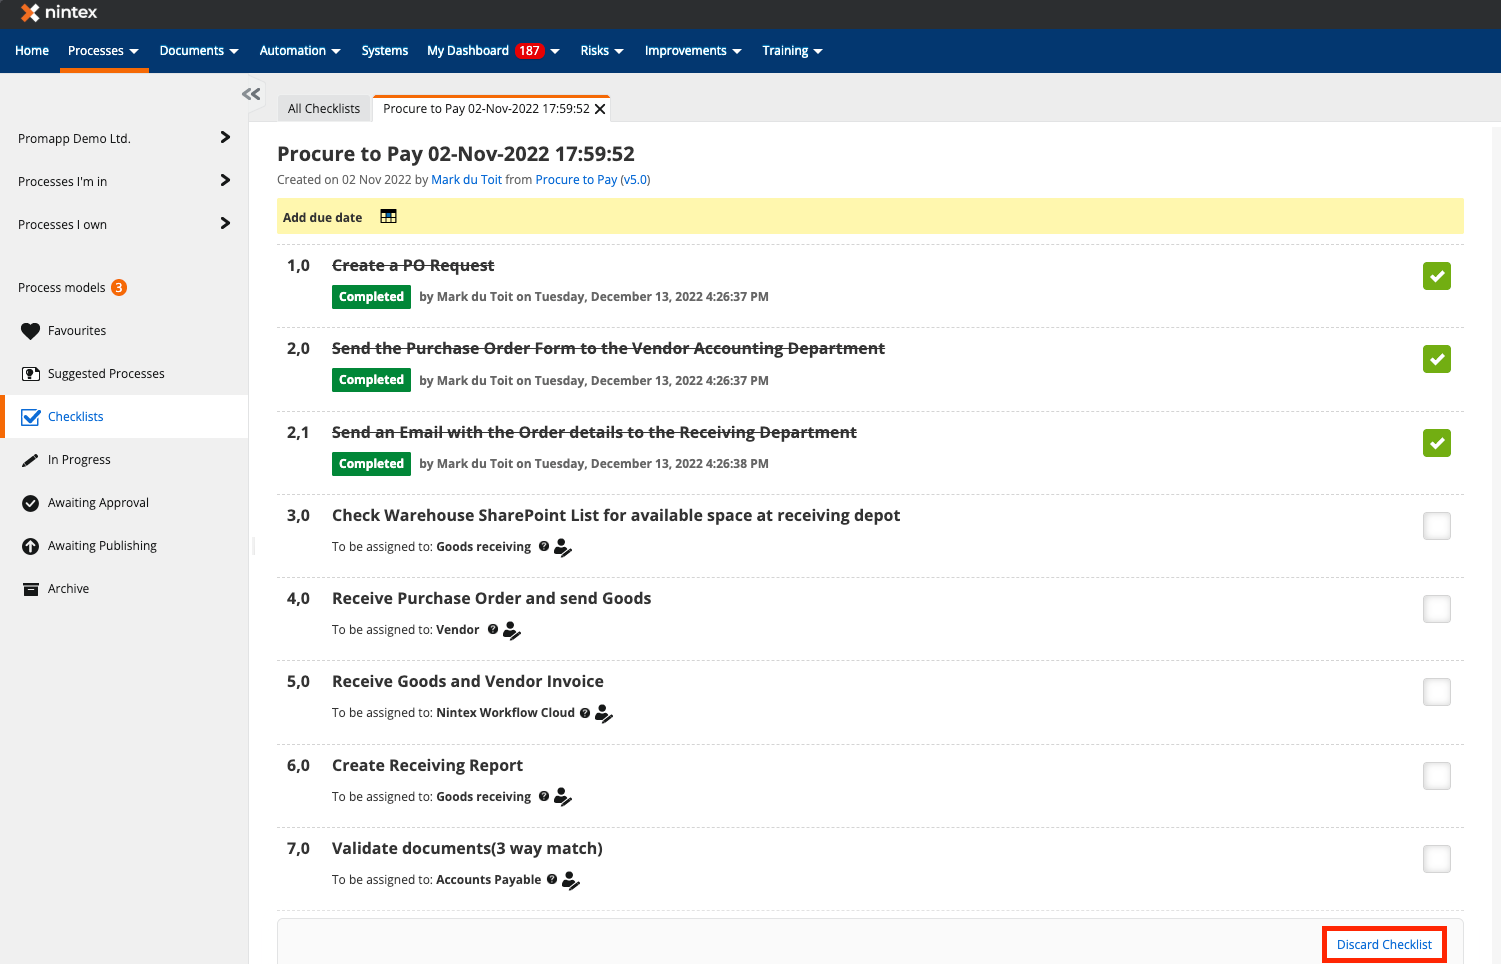
Task: Check off Create Receiving Report step
Action: pos(1437,776)
